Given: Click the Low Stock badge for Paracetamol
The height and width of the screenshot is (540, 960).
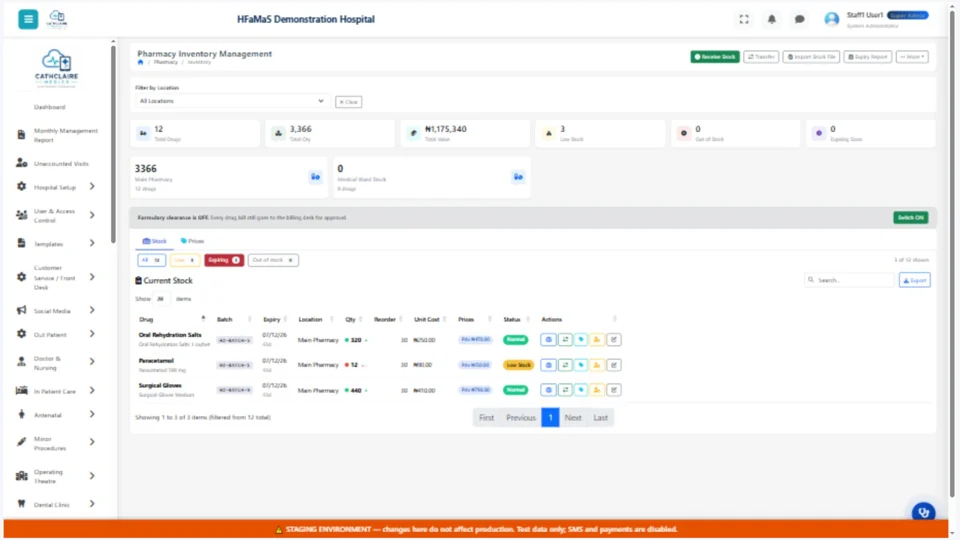Looking at the screenshot, I should click(518, 365).
